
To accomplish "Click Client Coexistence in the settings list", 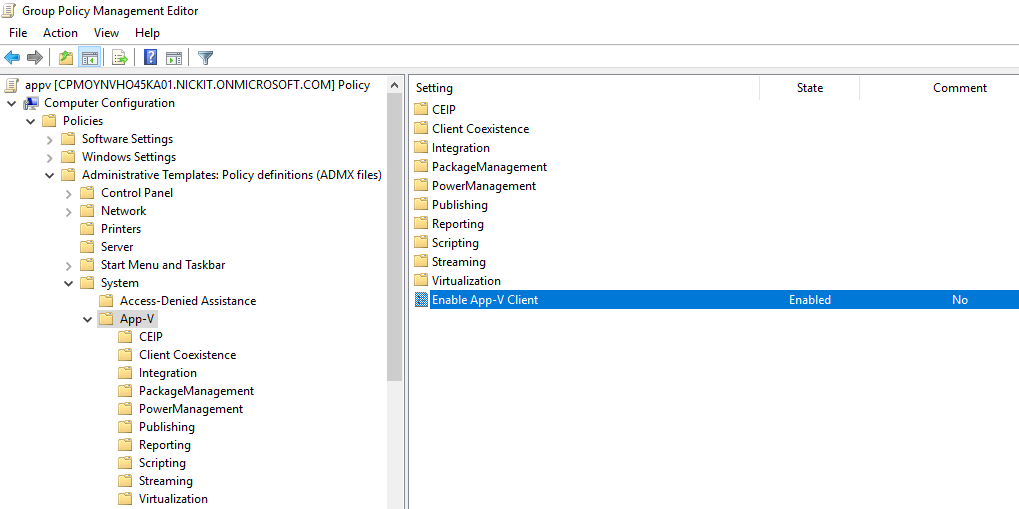I will coord(480,129).
